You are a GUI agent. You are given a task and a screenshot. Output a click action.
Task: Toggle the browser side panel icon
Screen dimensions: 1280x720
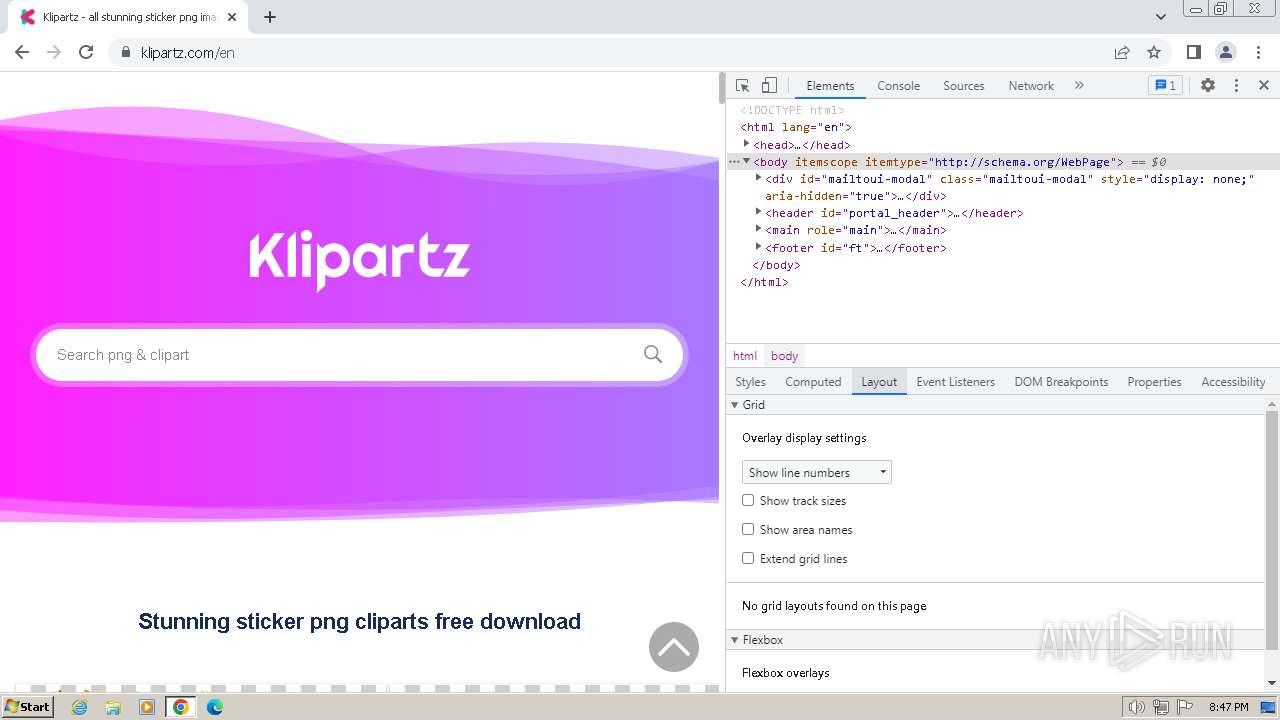1194,52
